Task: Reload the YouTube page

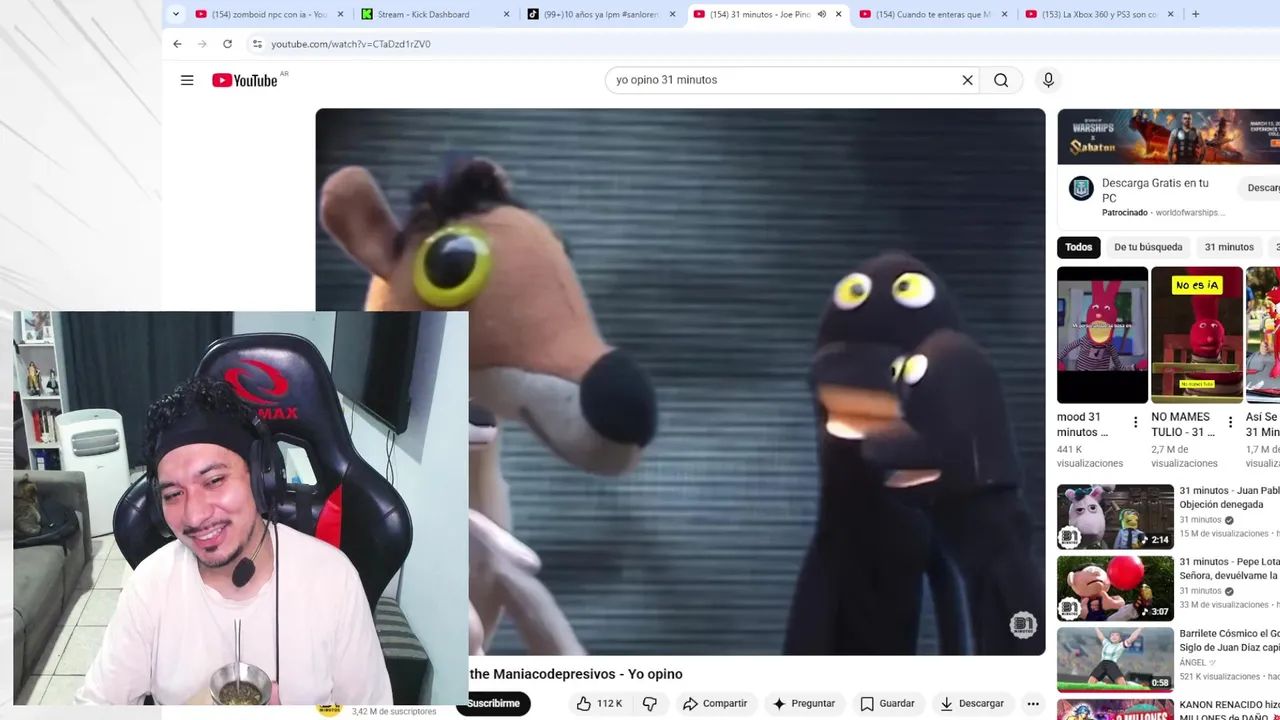Action: [x=227, y=44]
